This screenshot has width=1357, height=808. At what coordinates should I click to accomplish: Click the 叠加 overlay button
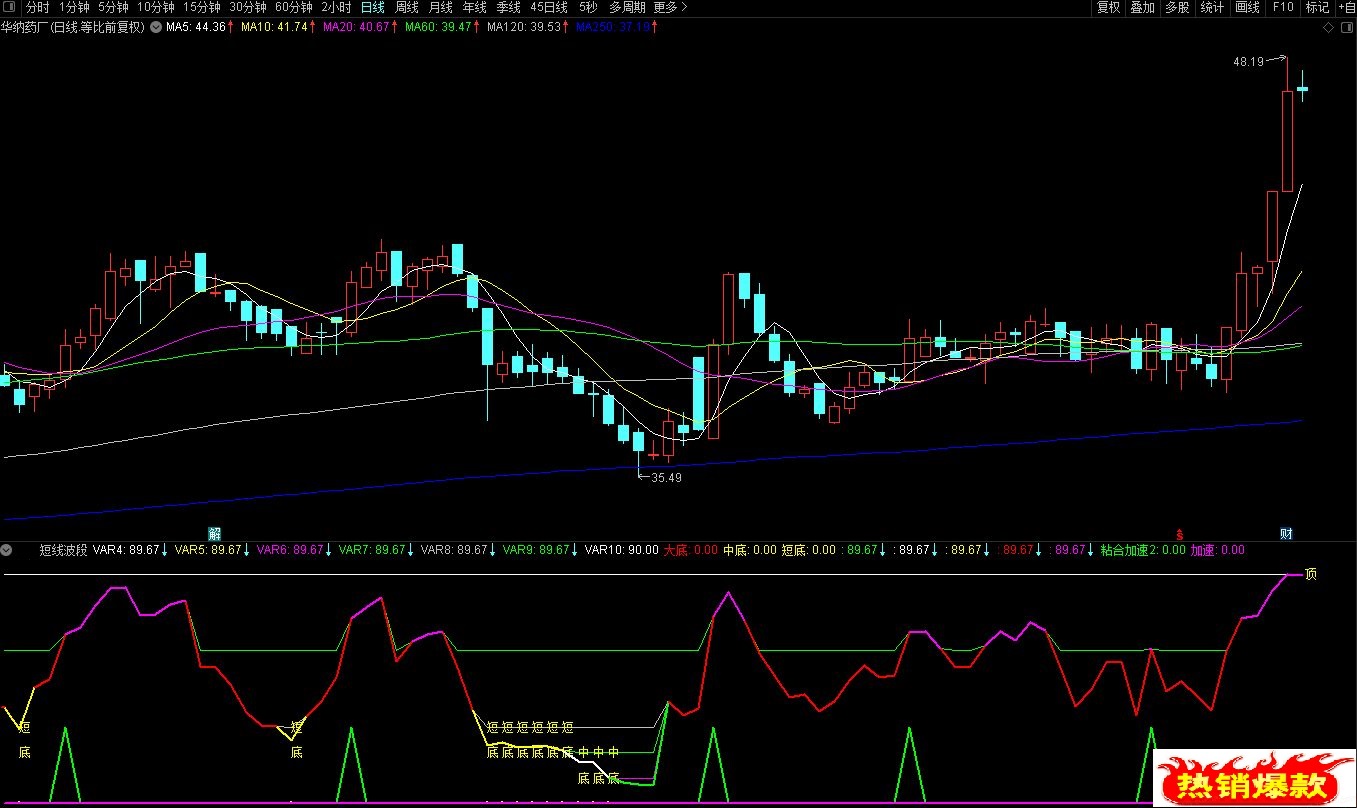[x=1142, y=7]
